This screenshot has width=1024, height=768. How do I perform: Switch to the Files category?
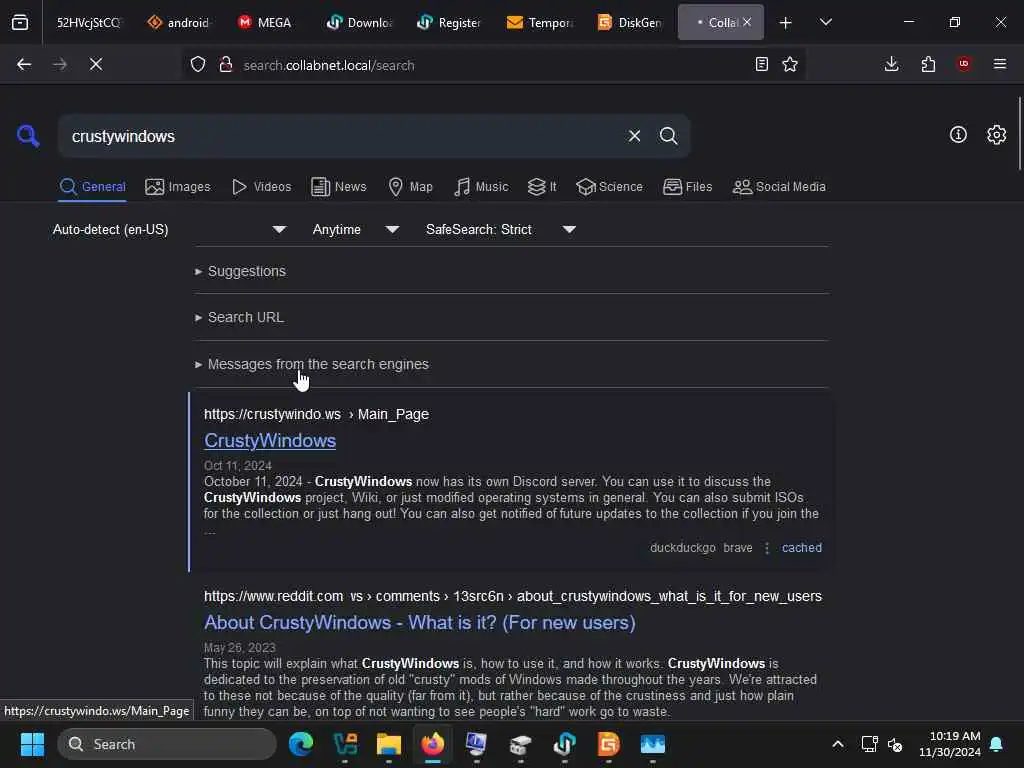pos(687,187)
